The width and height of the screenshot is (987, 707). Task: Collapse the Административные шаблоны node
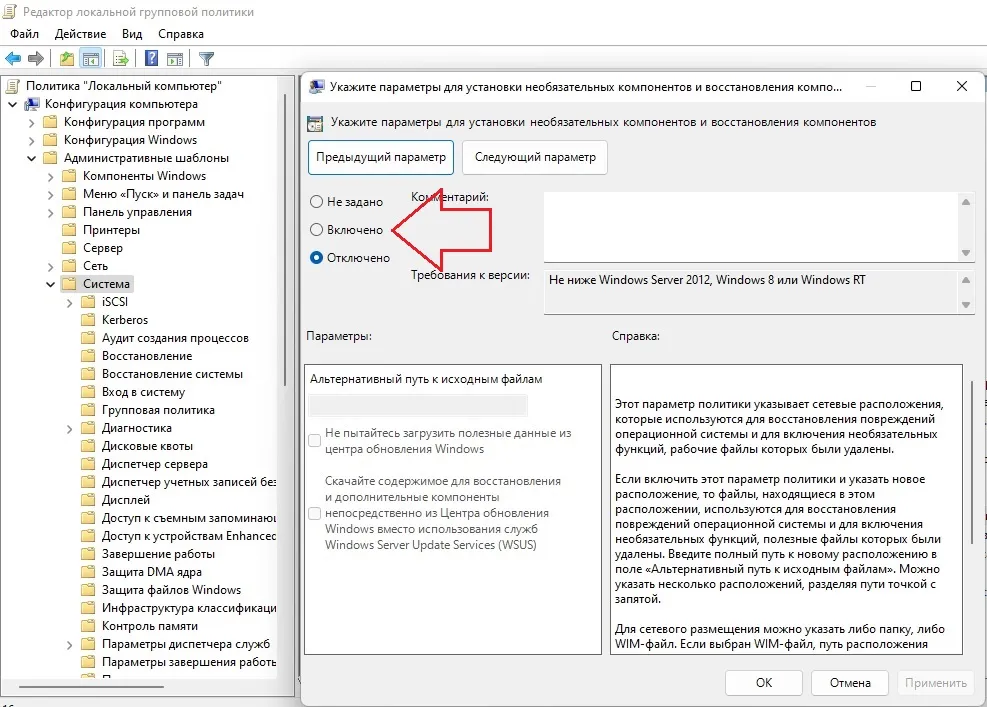[x=31, y=158]
